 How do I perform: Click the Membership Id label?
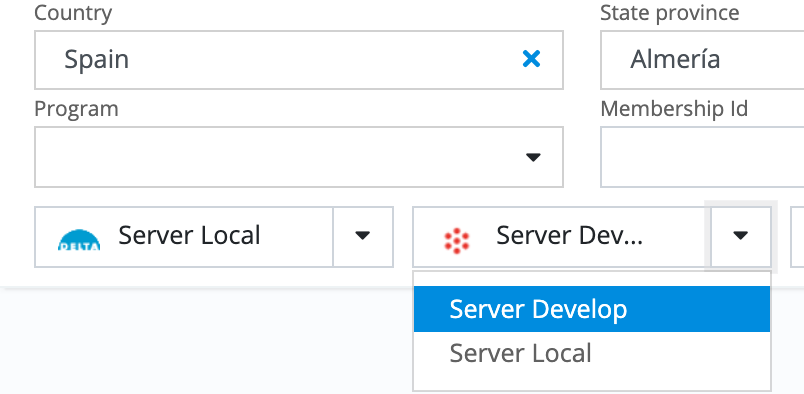674,109
